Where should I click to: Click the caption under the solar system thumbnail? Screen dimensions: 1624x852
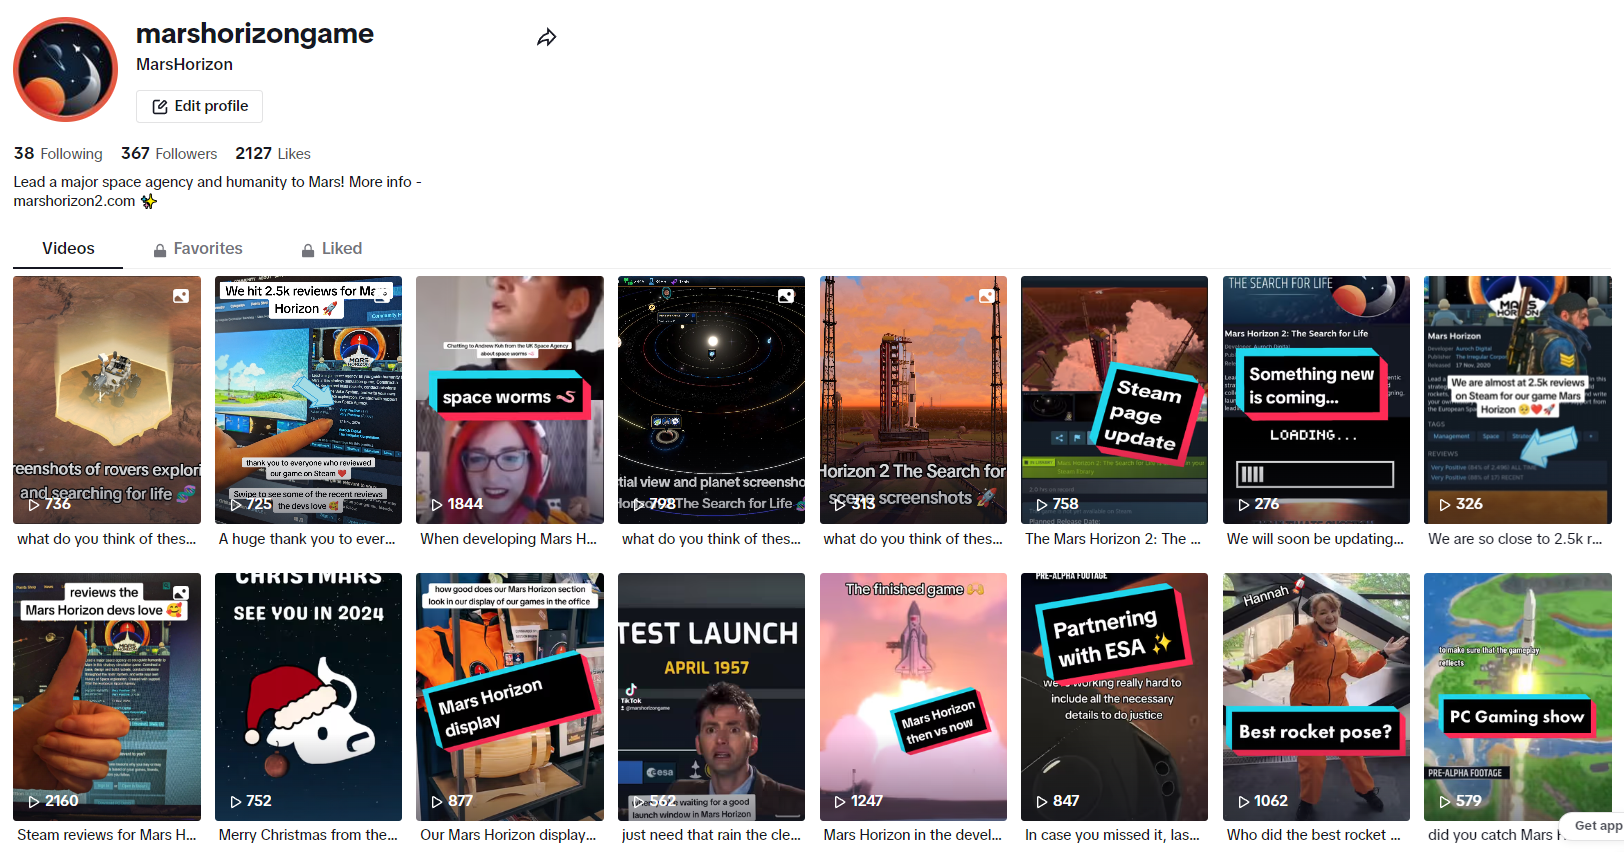(711, 539)
